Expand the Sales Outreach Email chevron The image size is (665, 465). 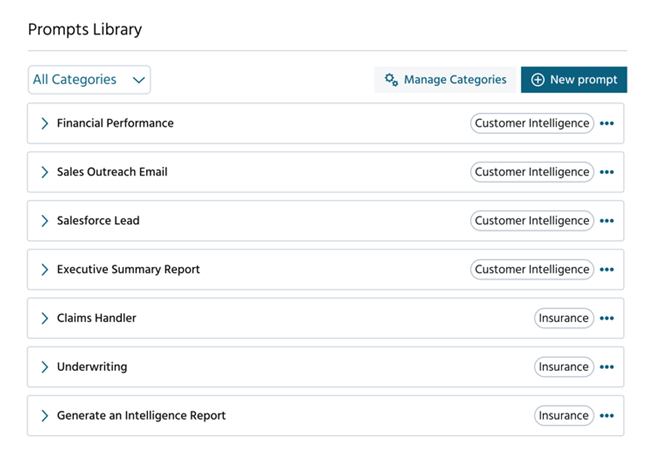44,173
